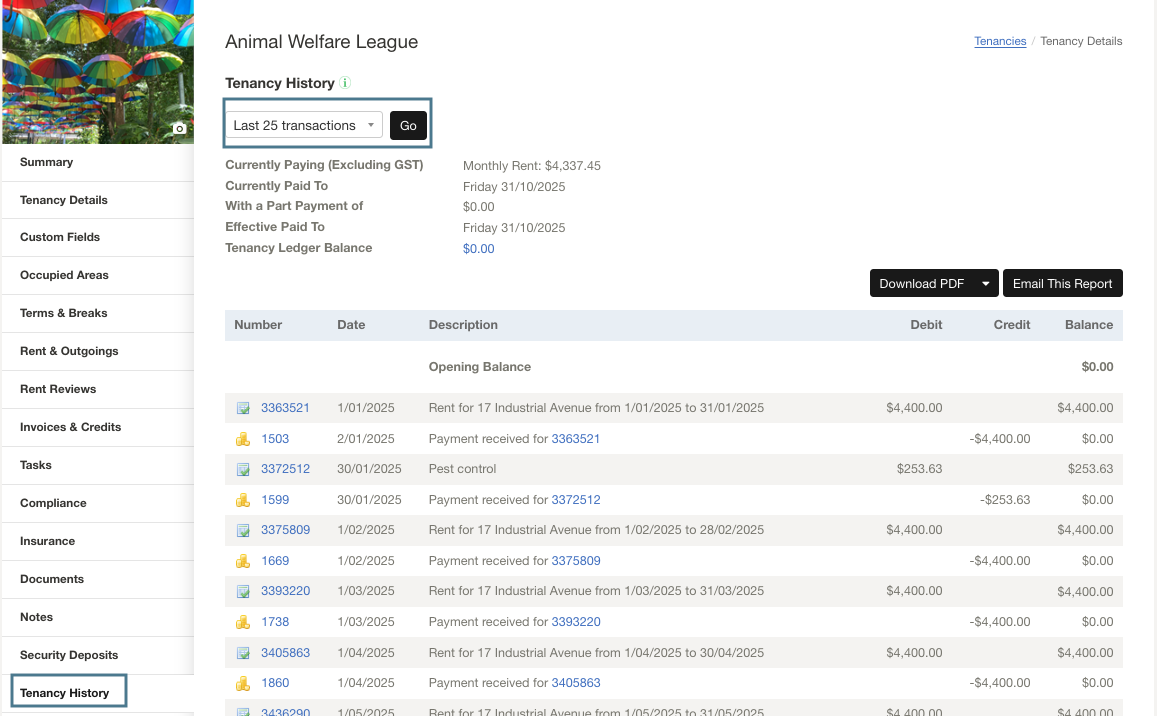This screenshot has height=716, width=1157.
Task: Click the coin icon beside payment 1669
Action: (242, 560)
